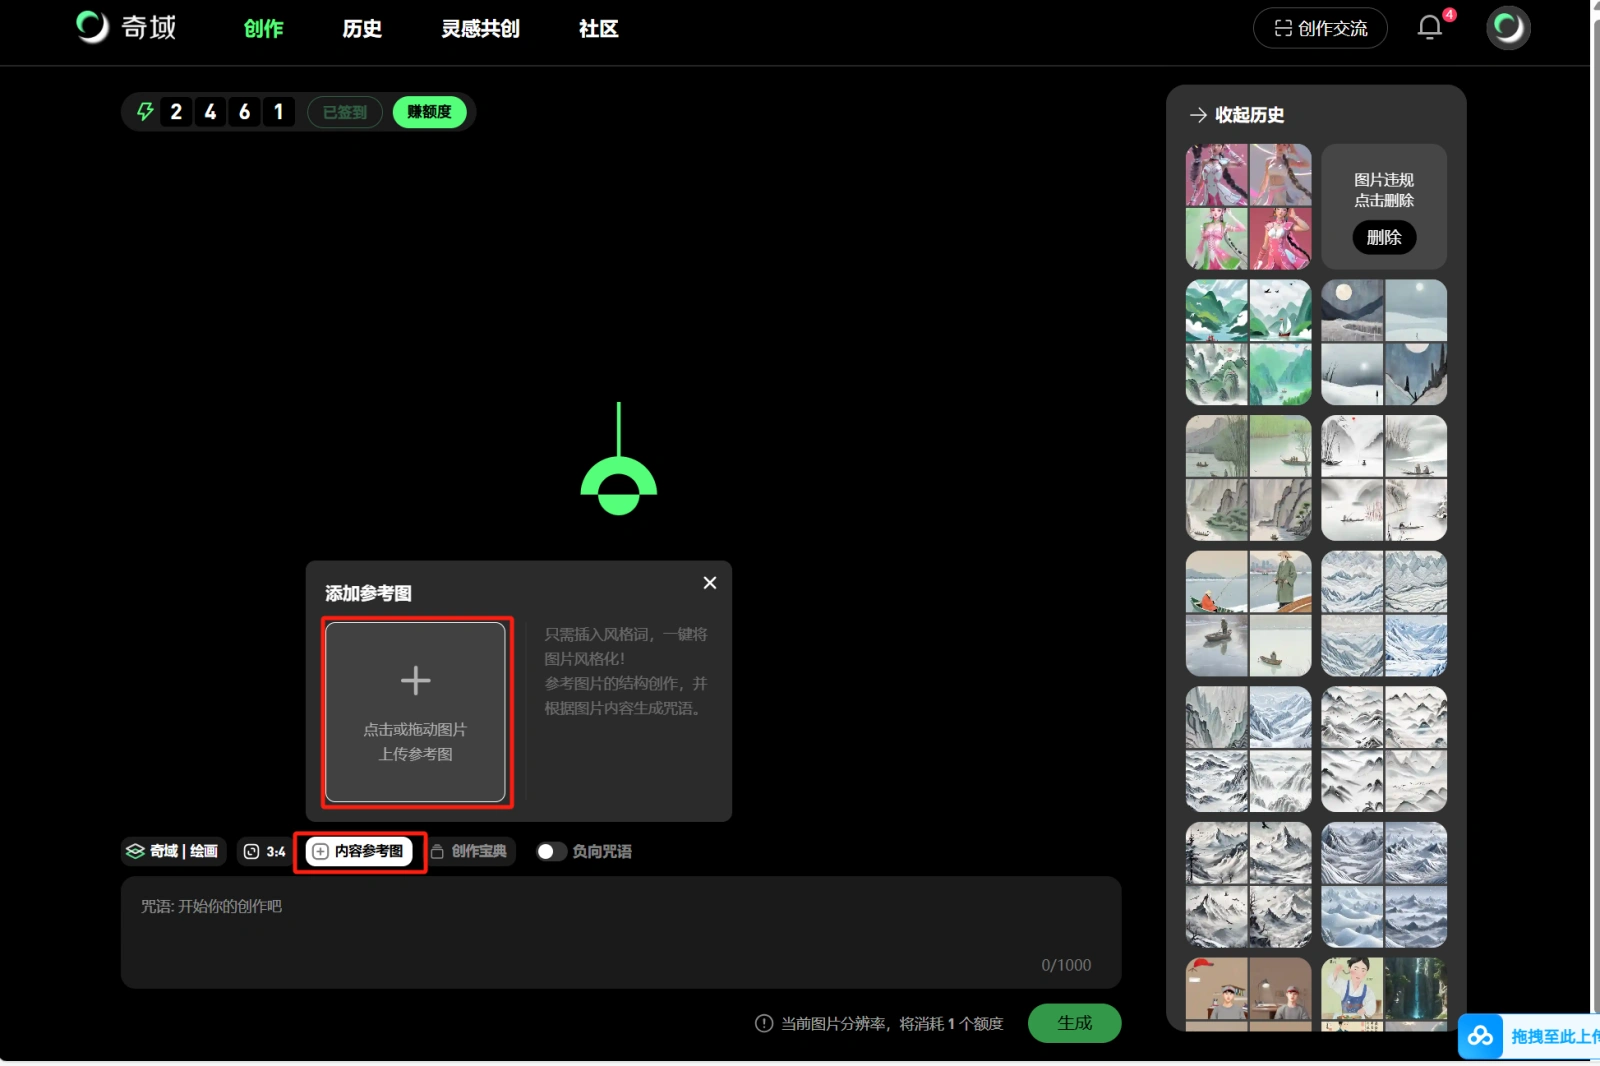Collapse the 收起历史 history panel
The height and width of the screenshot is (1066, 1600).
pyautogui.click(x=1237, y=115)
